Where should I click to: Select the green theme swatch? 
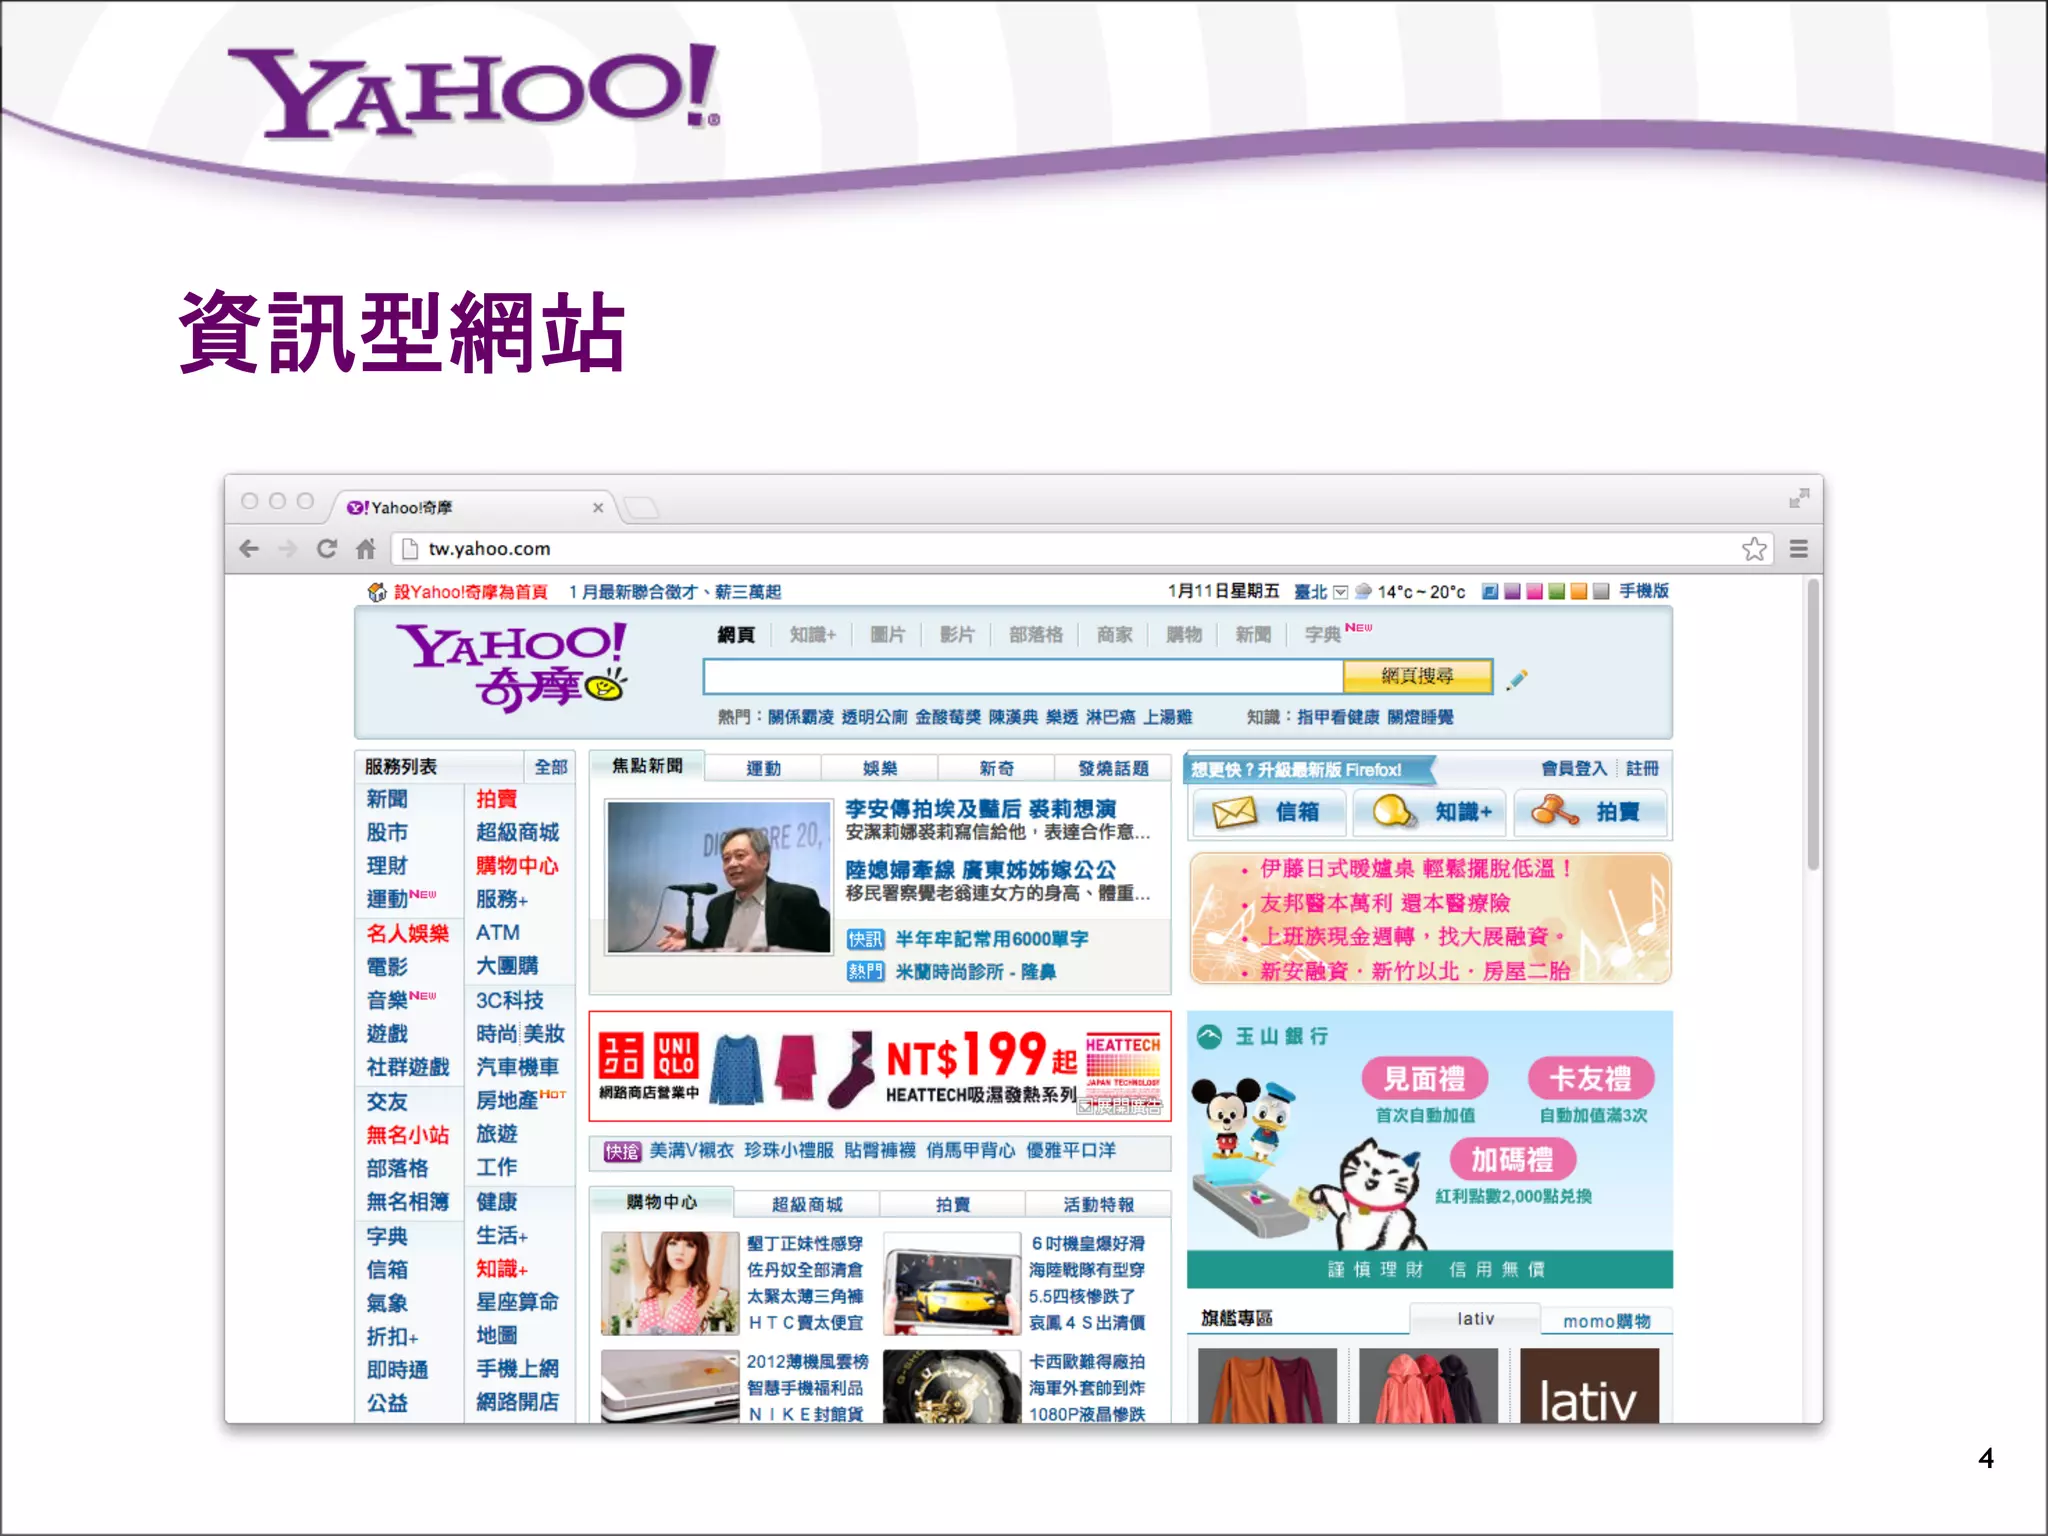tap(1556, 591)
